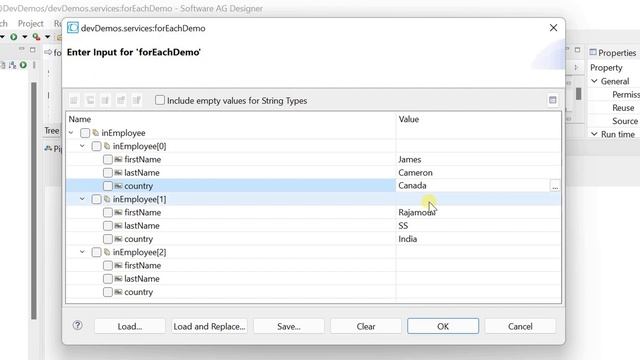This screenshot has height=360, width=640.
Task: Click string icon beside inEmployee[1] country
Action: [118, 239]
